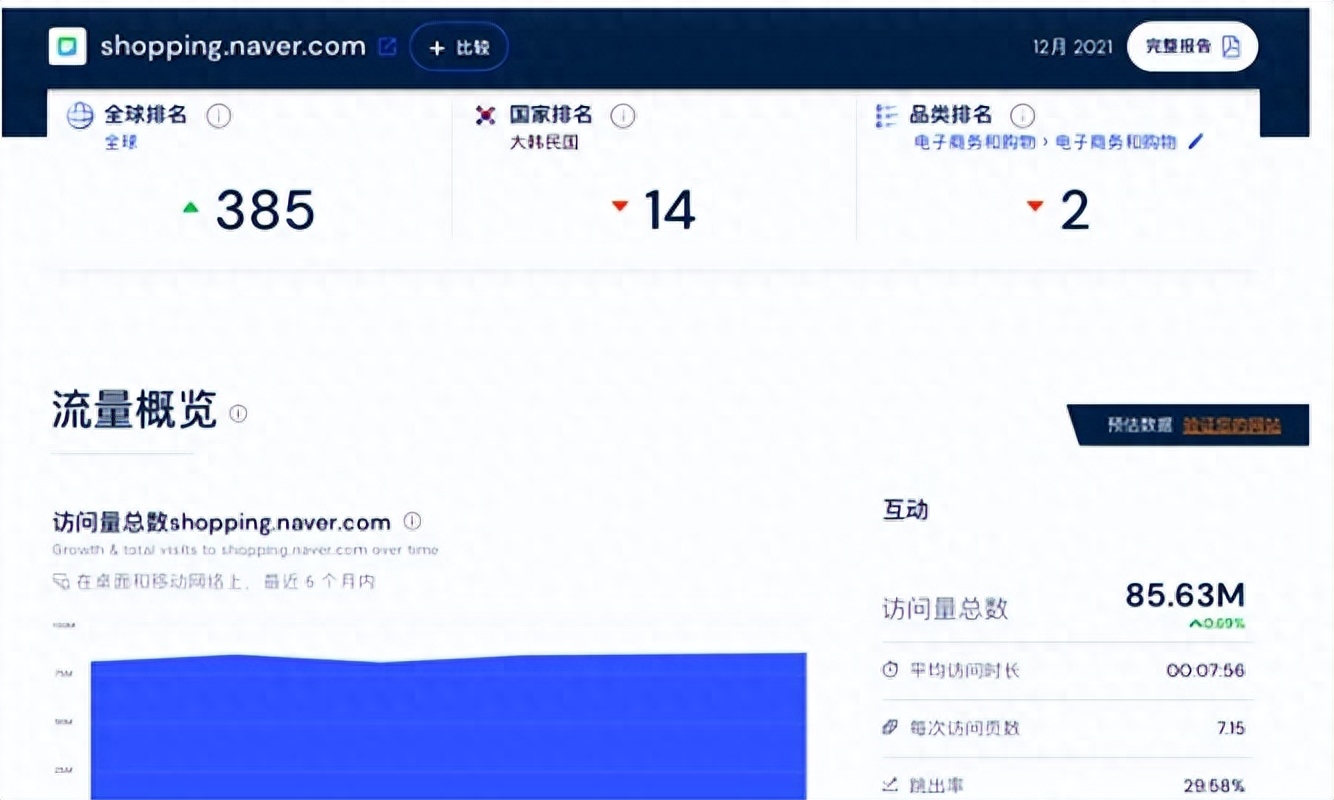Click the clock icon beside 平均访问时长
1334x800 pixels.
click(x=890, y=670)
